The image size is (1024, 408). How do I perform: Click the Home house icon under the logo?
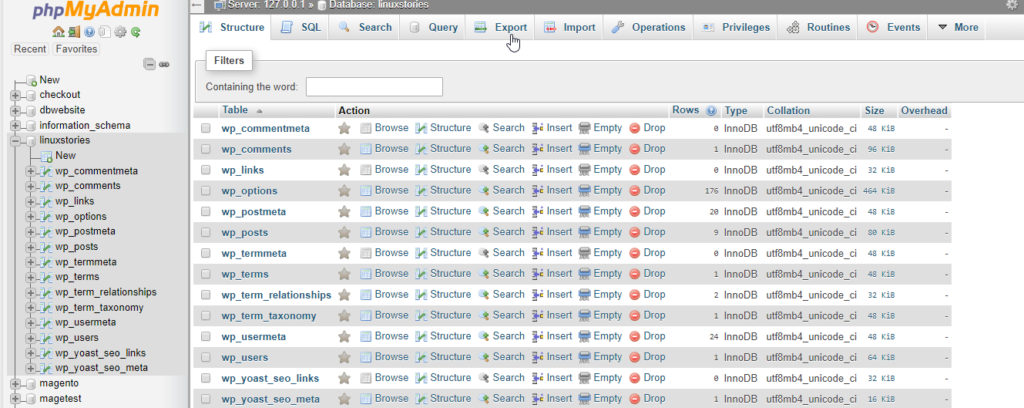click(x=58, y=31)
